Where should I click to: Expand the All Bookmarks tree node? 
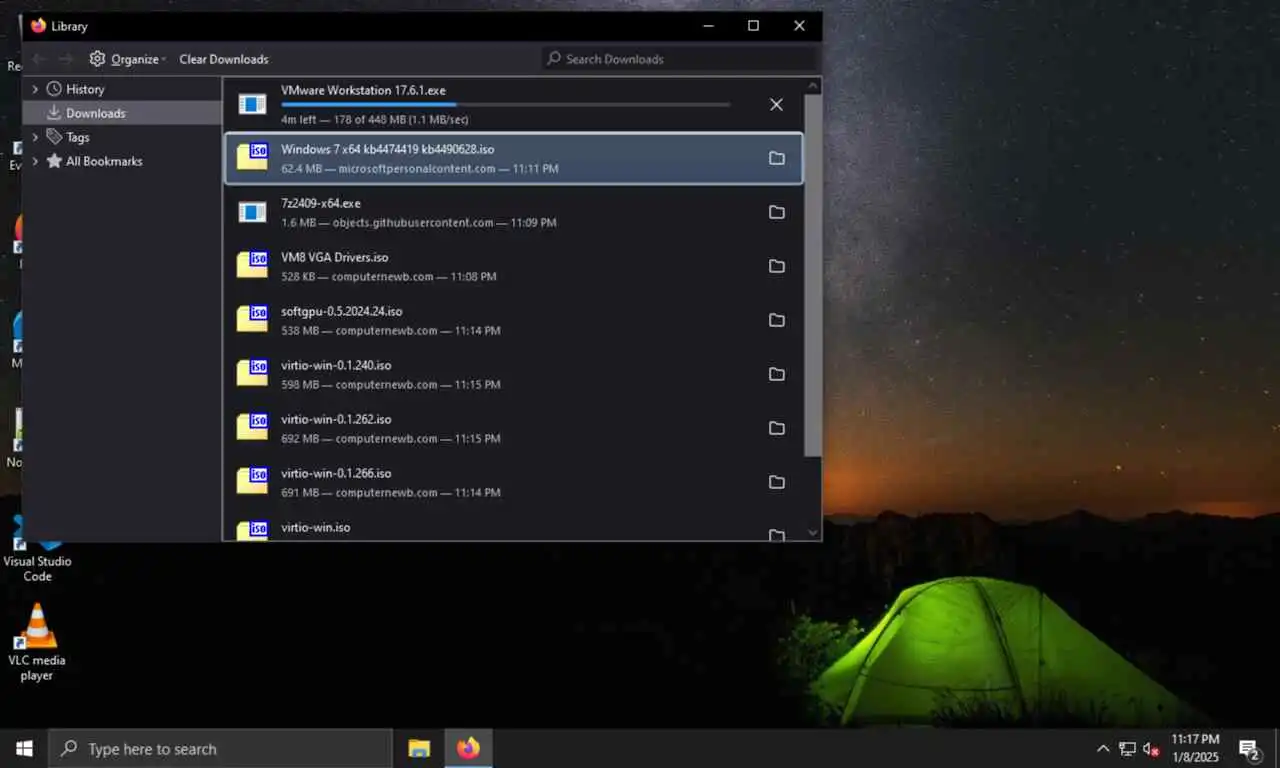coord(36,161)
